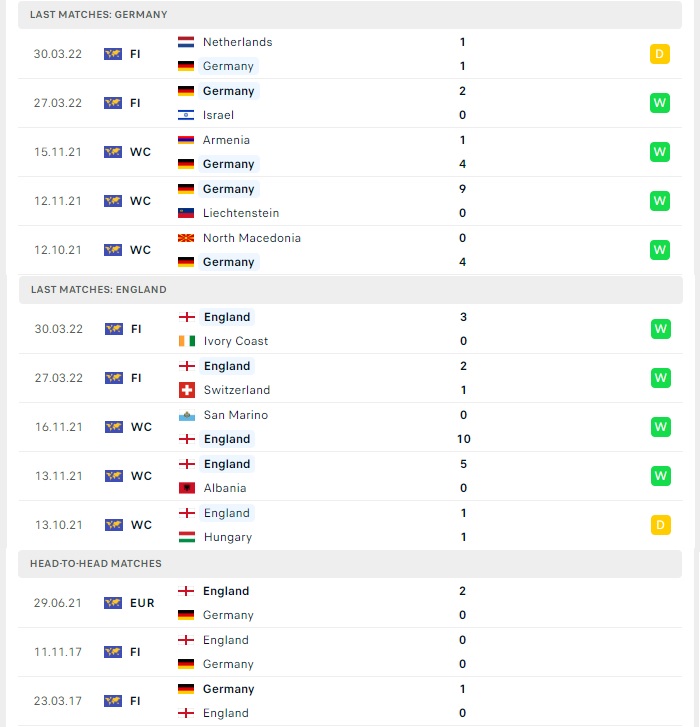Click the Israel flag icon

click(186, 115)
